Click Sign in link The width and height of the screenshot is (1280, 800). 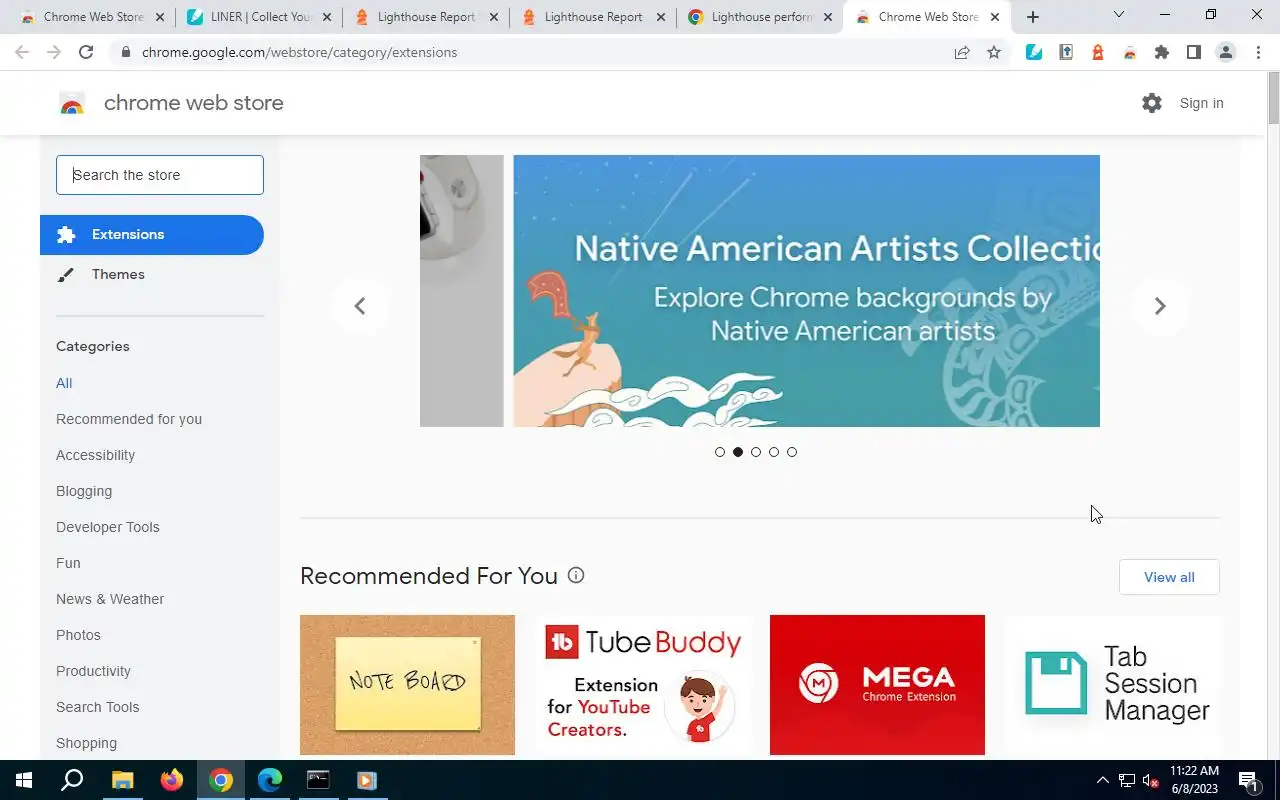point(1201,103)
